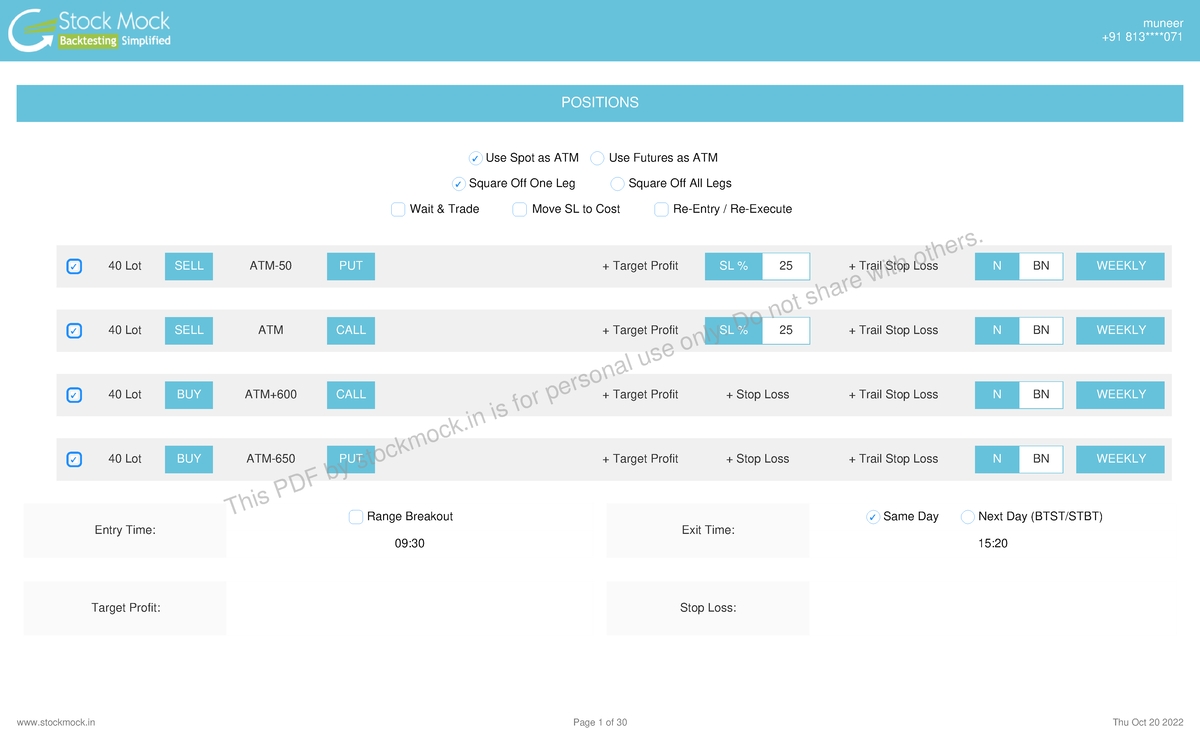Add Stop Loss on ATM+600 leg

click(757, 395)
